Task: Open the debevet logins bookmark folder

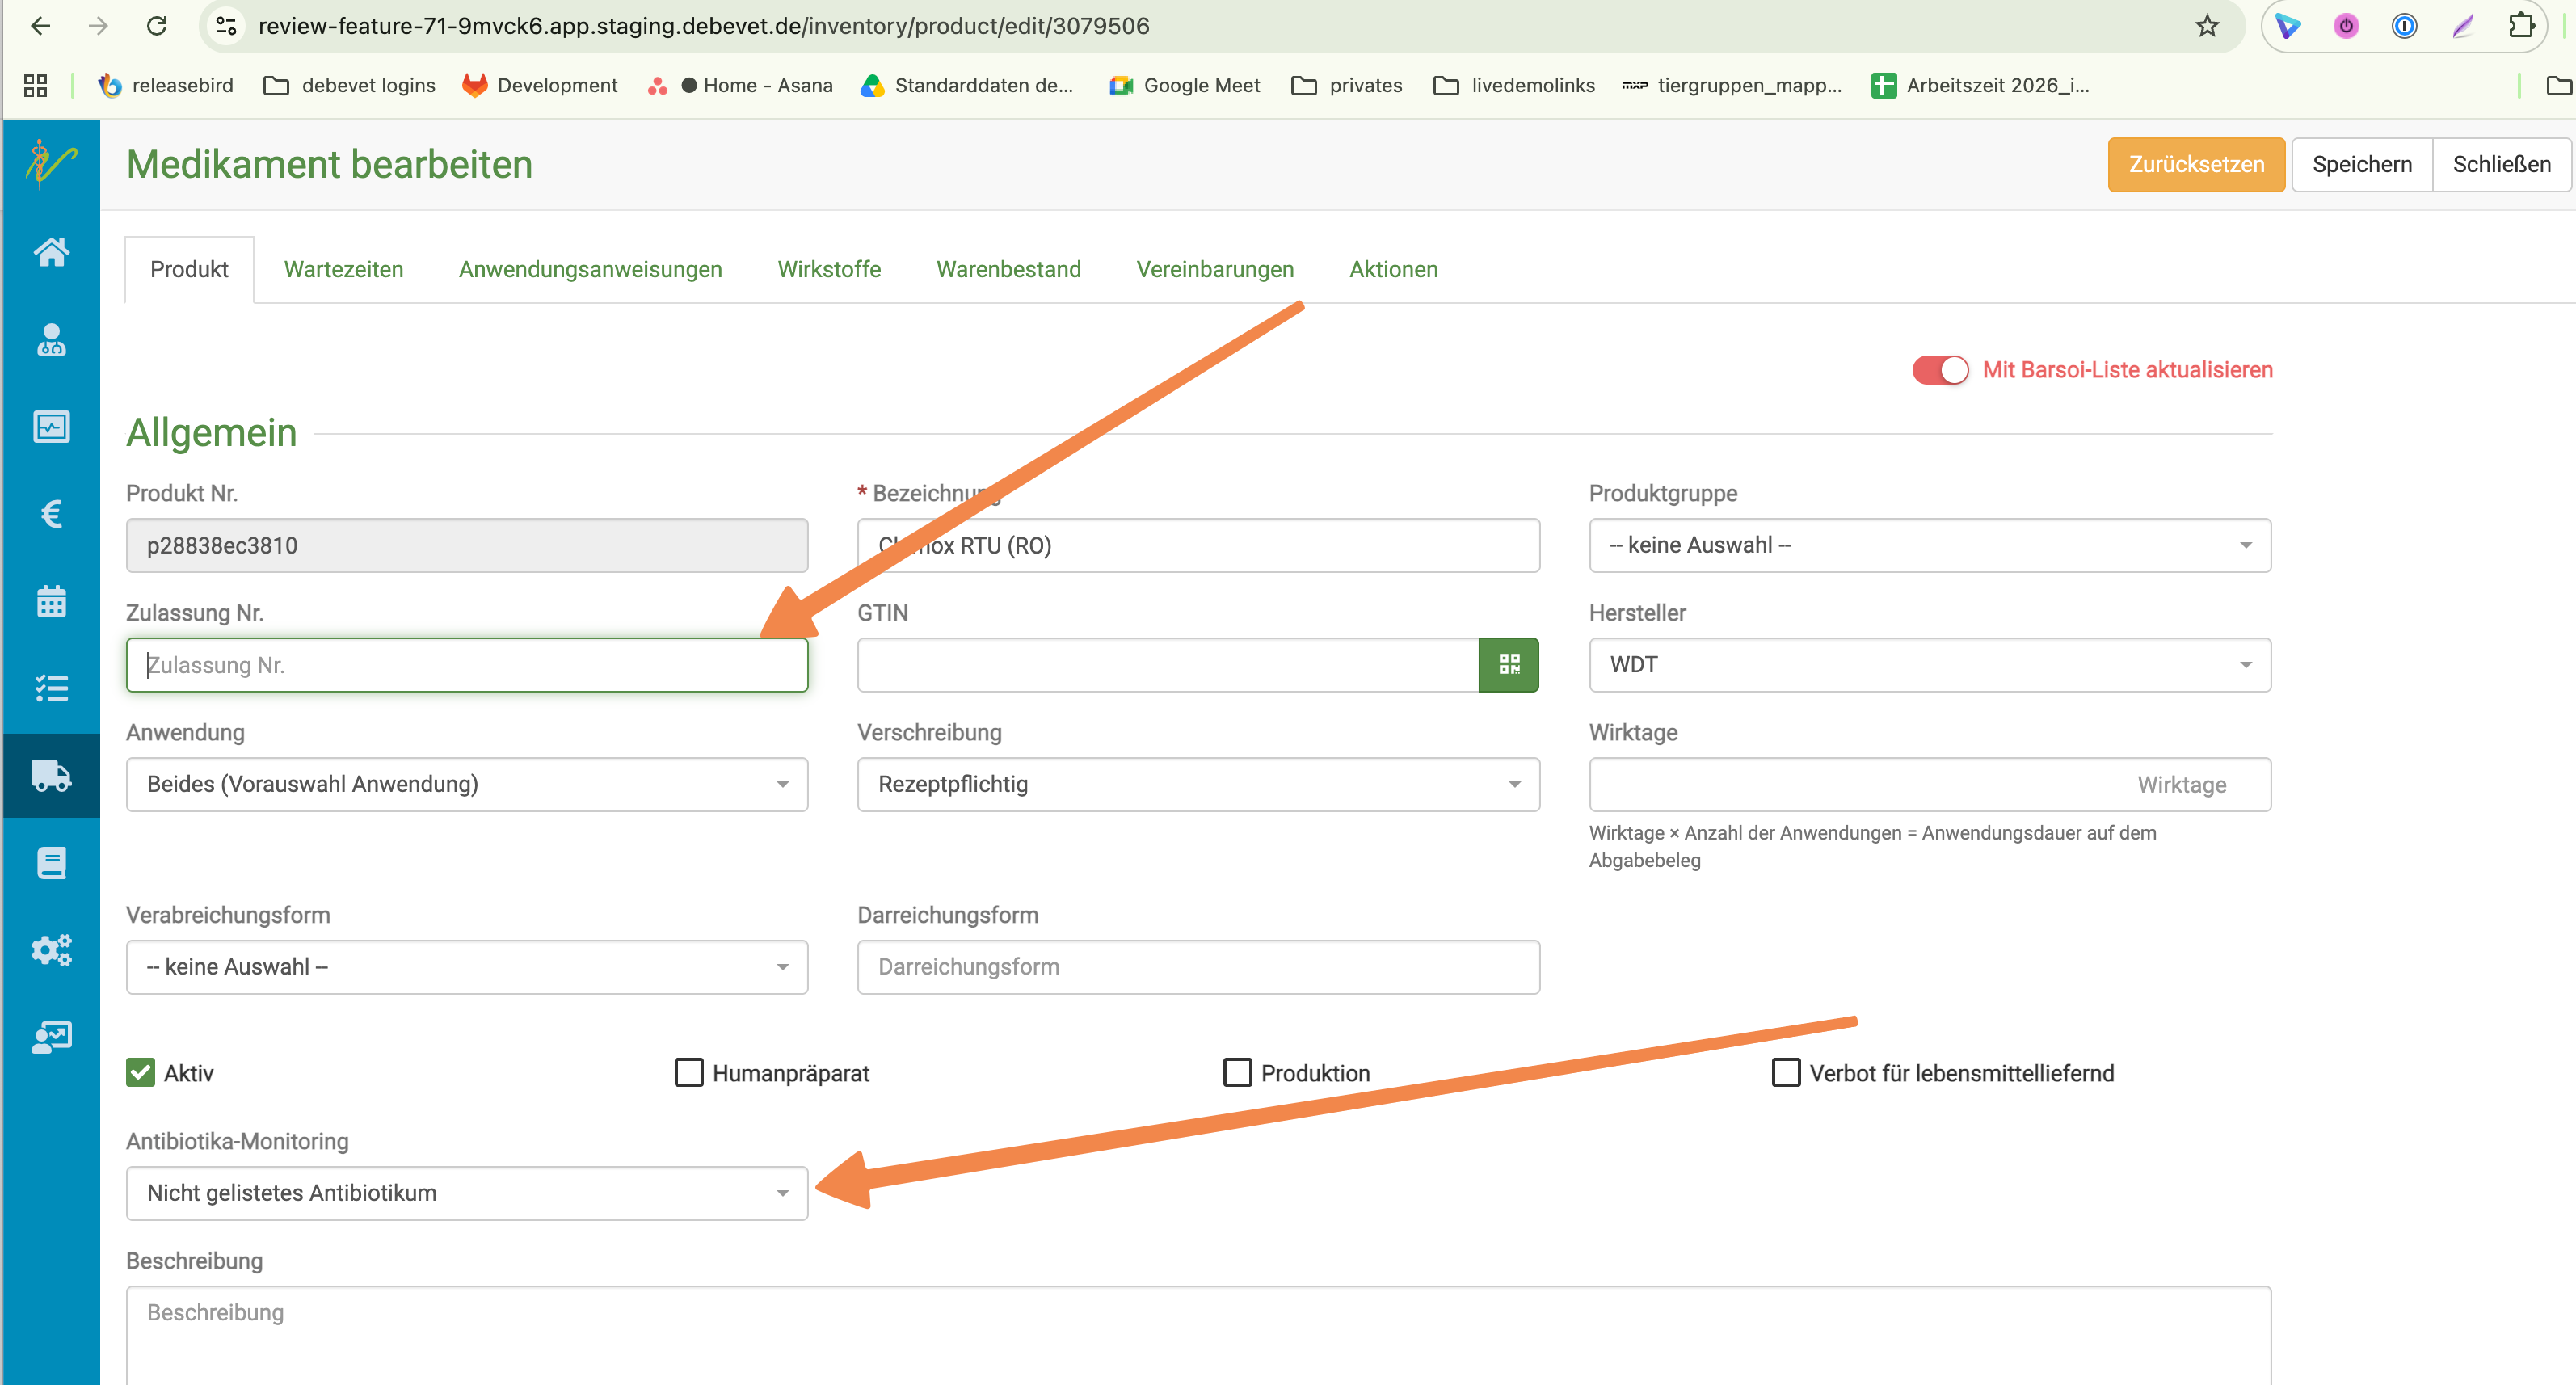Action: coord(349,86)
